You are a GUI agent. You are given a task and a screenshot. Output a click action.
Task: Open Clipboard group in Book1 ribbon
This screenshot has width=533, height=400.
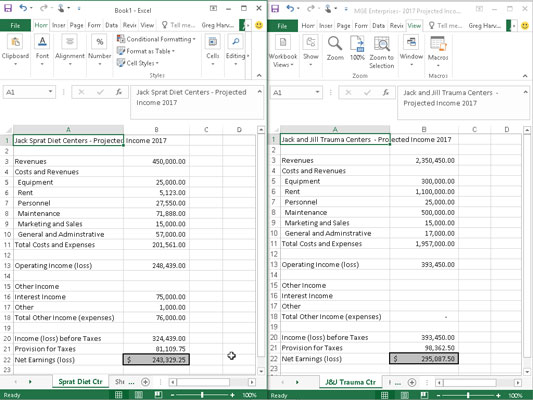click(15, 51)
